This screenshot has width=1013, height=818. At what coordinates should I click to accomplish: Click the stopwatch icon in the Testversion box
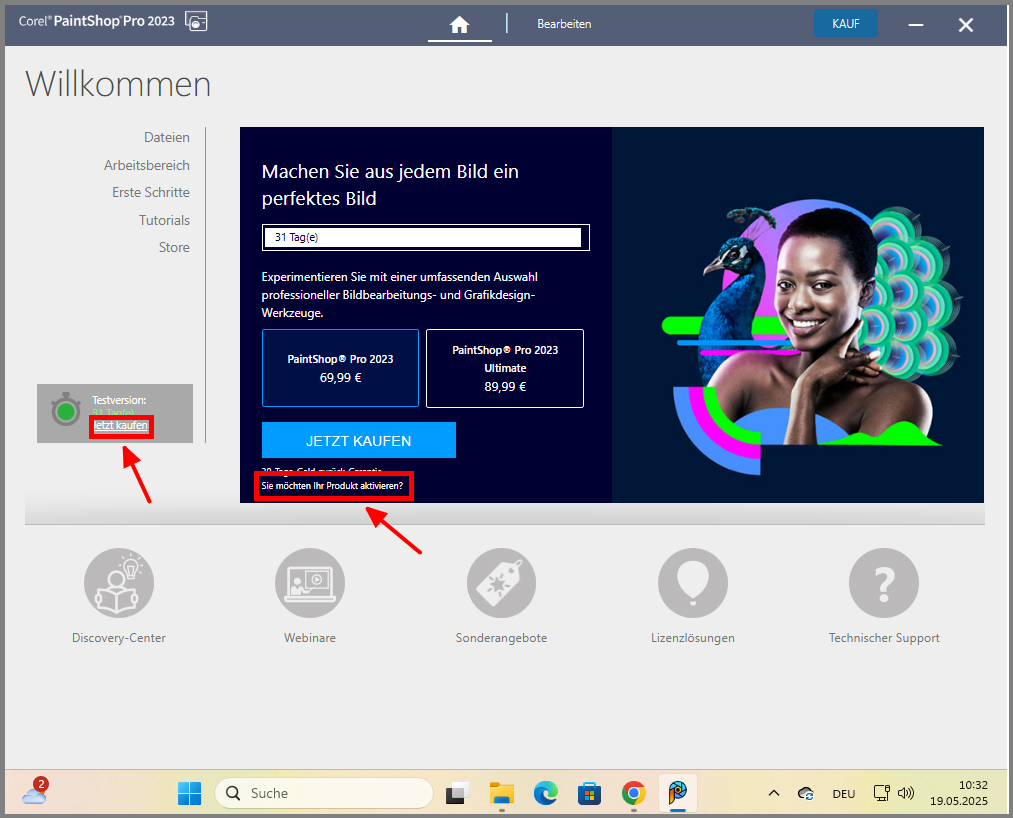[x=65, y=410]
